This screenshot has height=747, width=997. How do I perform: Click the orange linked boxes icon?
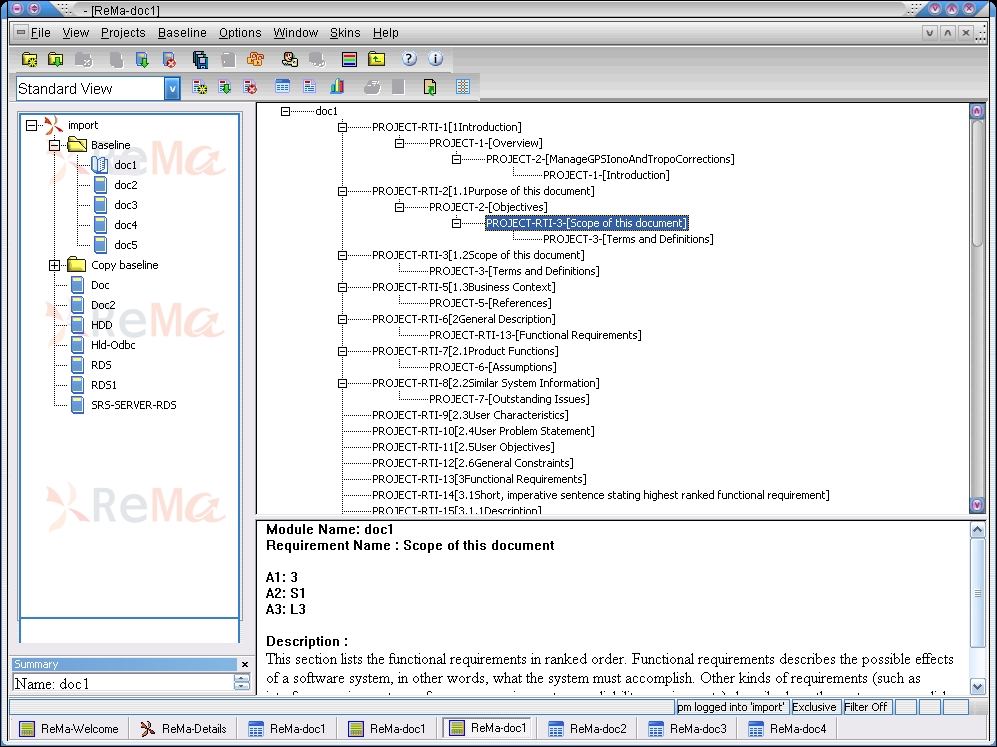pos(256,60)
